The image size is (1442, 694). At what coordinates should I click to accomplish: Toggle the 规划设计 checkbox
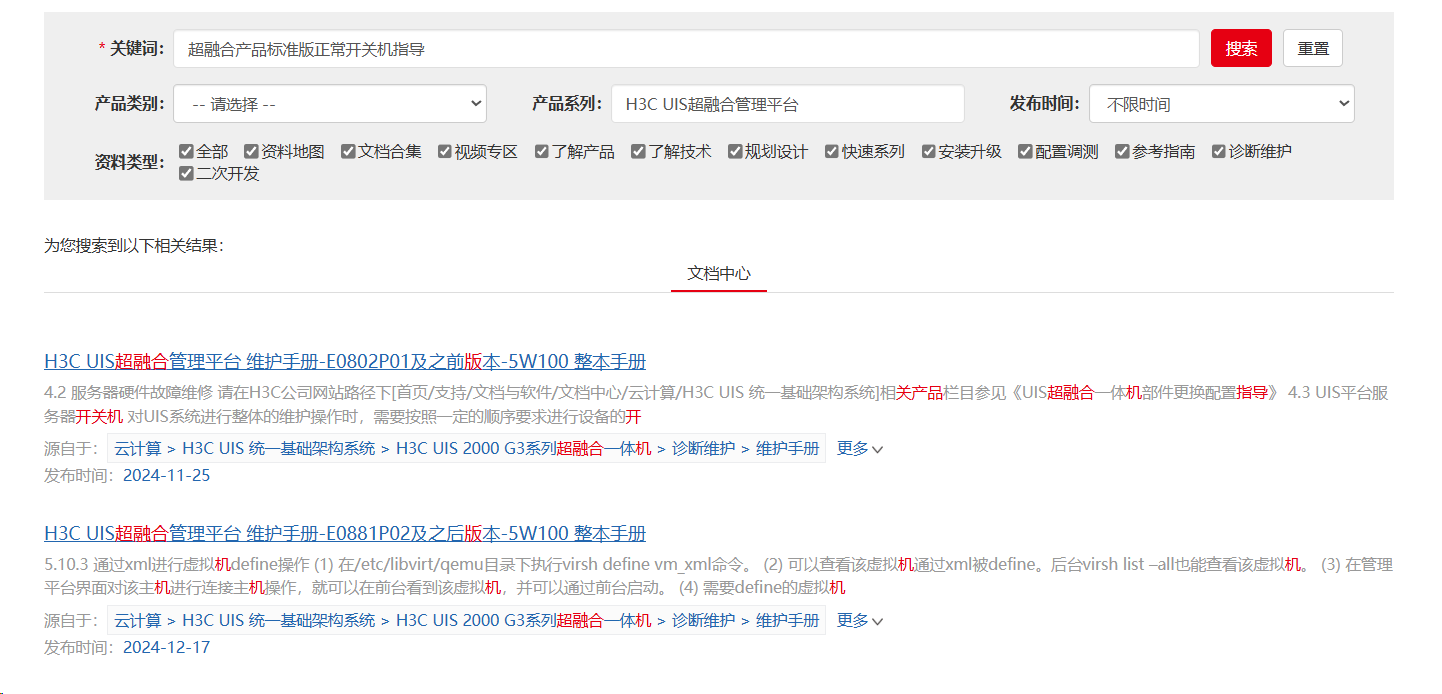[x=735, y=151]
